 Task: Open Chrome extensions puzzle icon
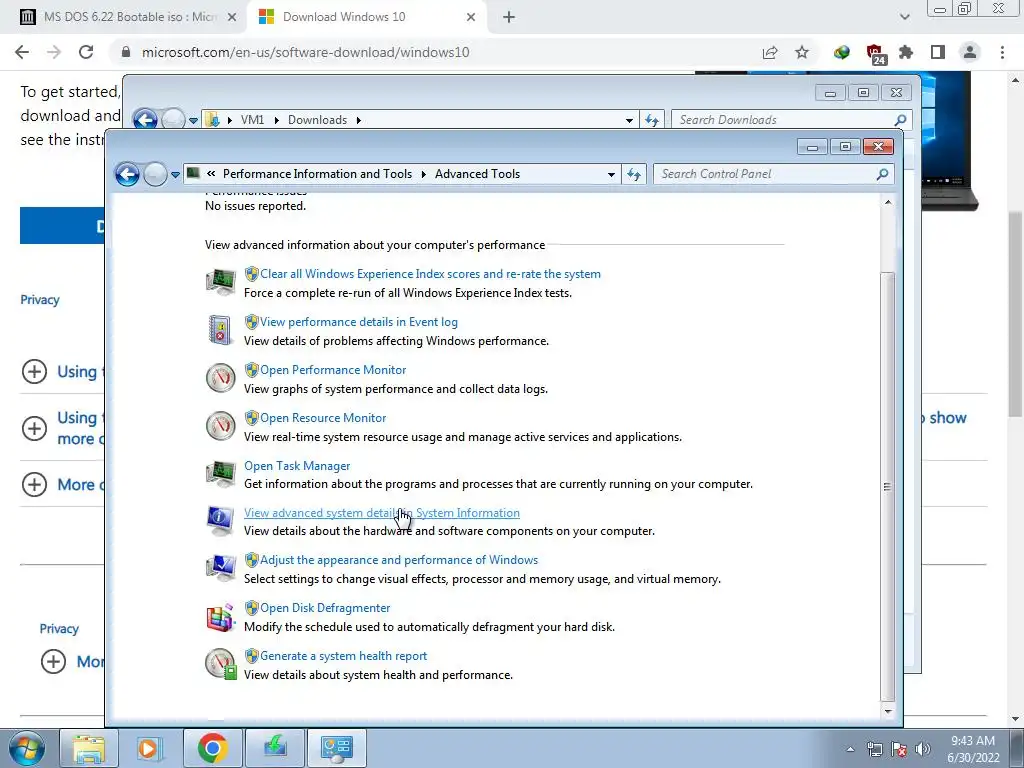tap(906, 52)
